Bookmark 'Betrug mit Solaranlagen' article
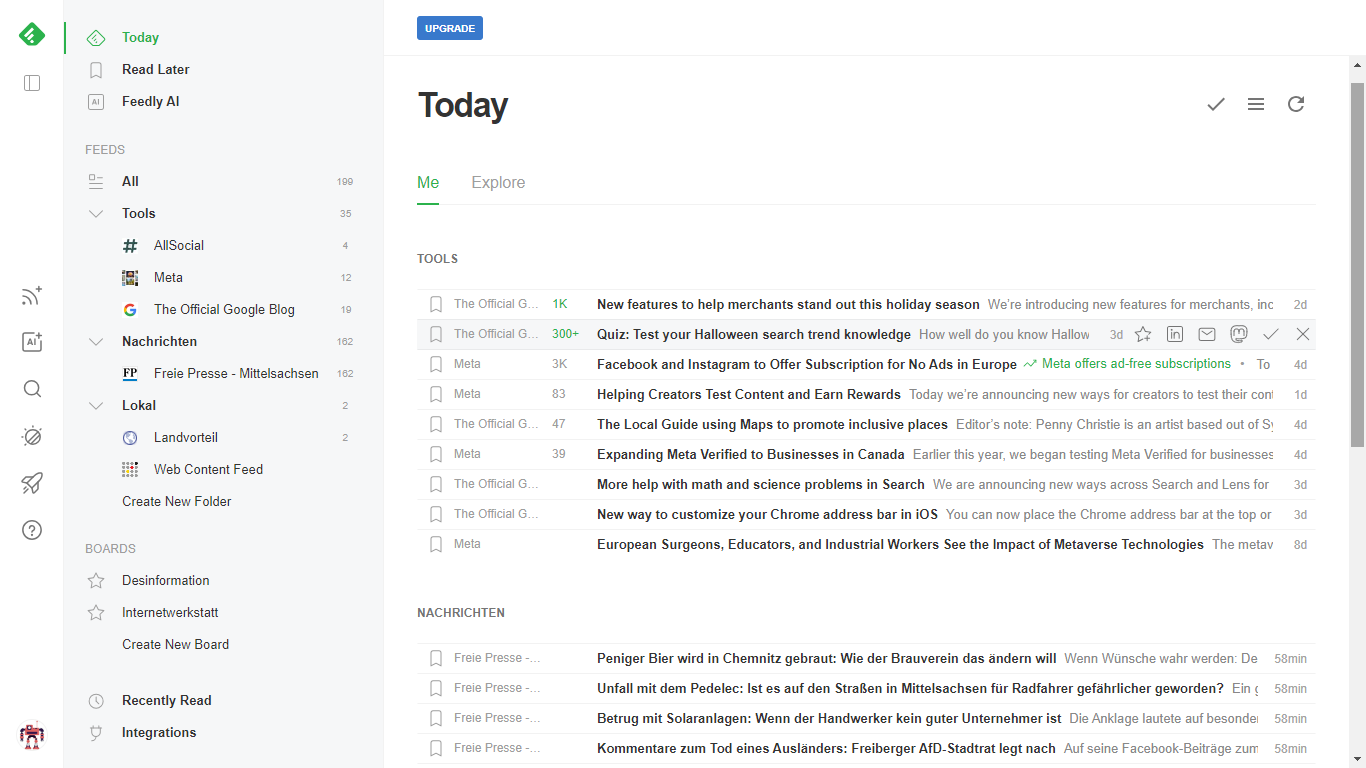1366x768 pixels. pyautogui.click(x=436, y=718)
